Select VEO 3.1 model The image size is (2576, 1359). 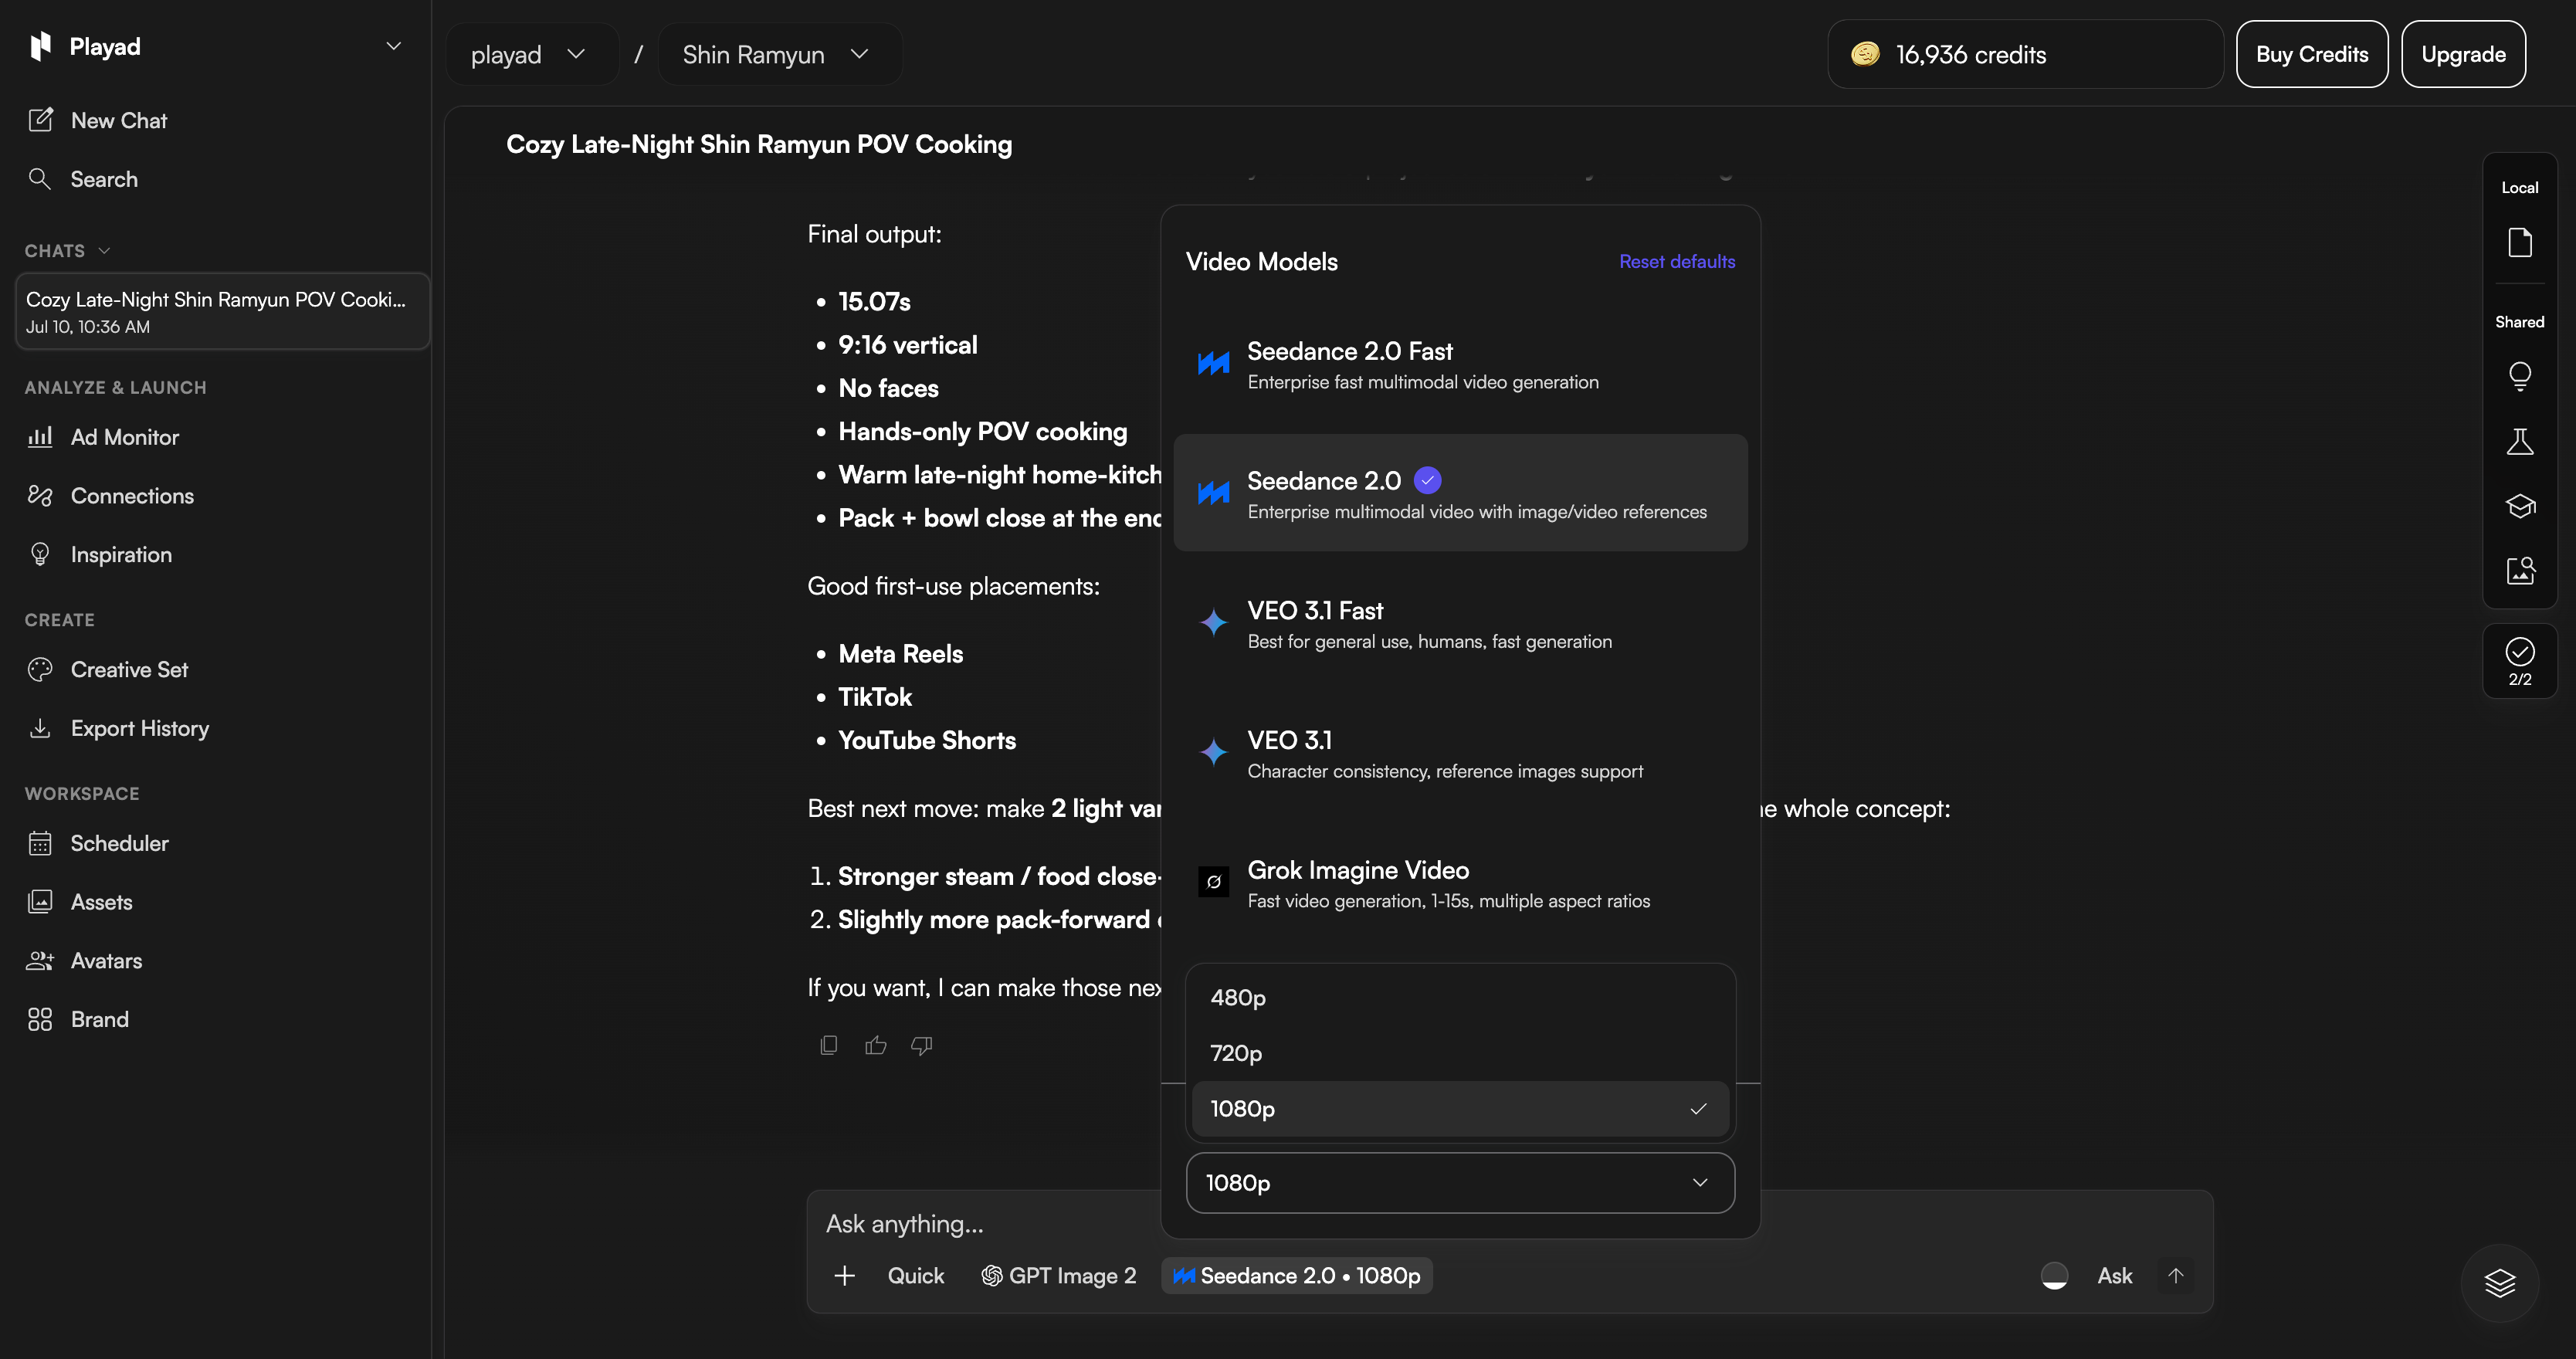coord(1460,753)
